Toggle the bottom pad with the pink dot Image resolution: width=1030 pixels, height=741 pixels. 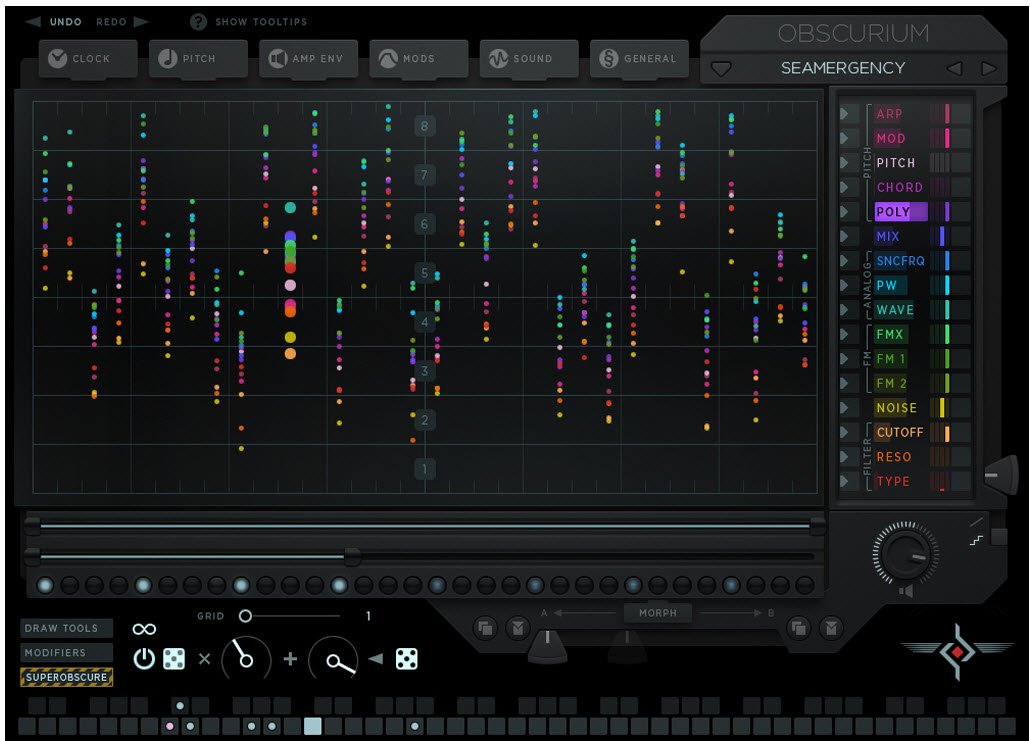pyautogui.click(x=170, y=726)
